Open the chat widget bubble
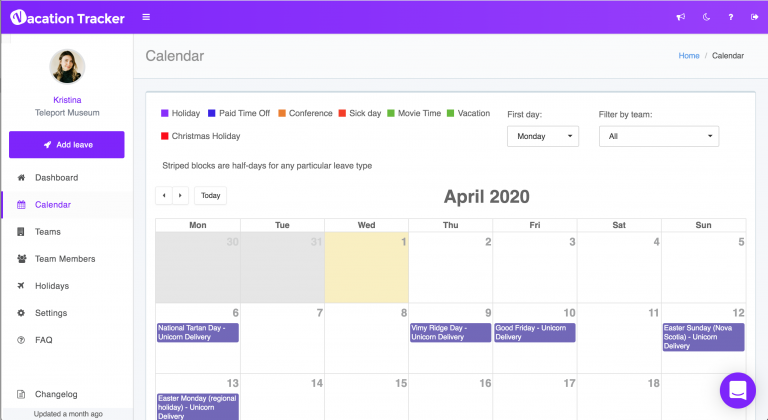The width and height of the screenshot is (768, 420). pyautogui.click(x=738, y=391)
